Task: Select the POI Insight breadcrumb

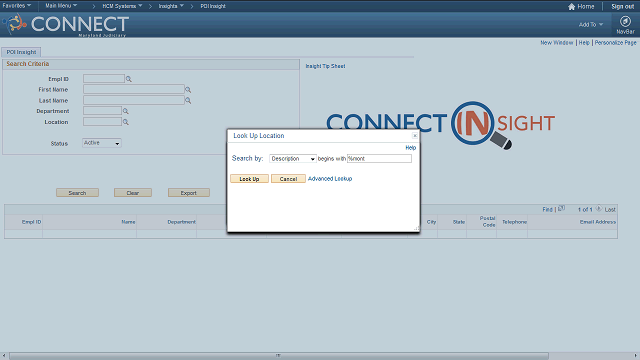Action: click(213, 6)
